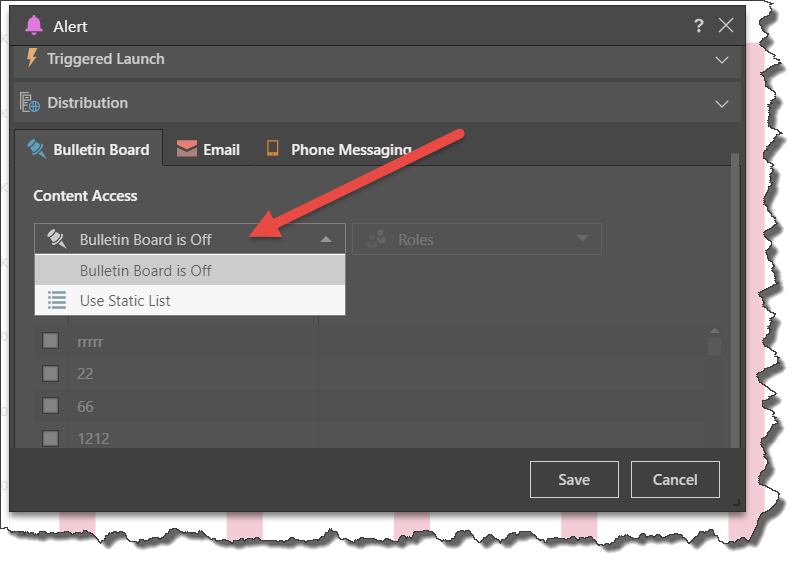Click the Phone Messaging device icon
Viewport: 804px width, 569px height.
272,149
